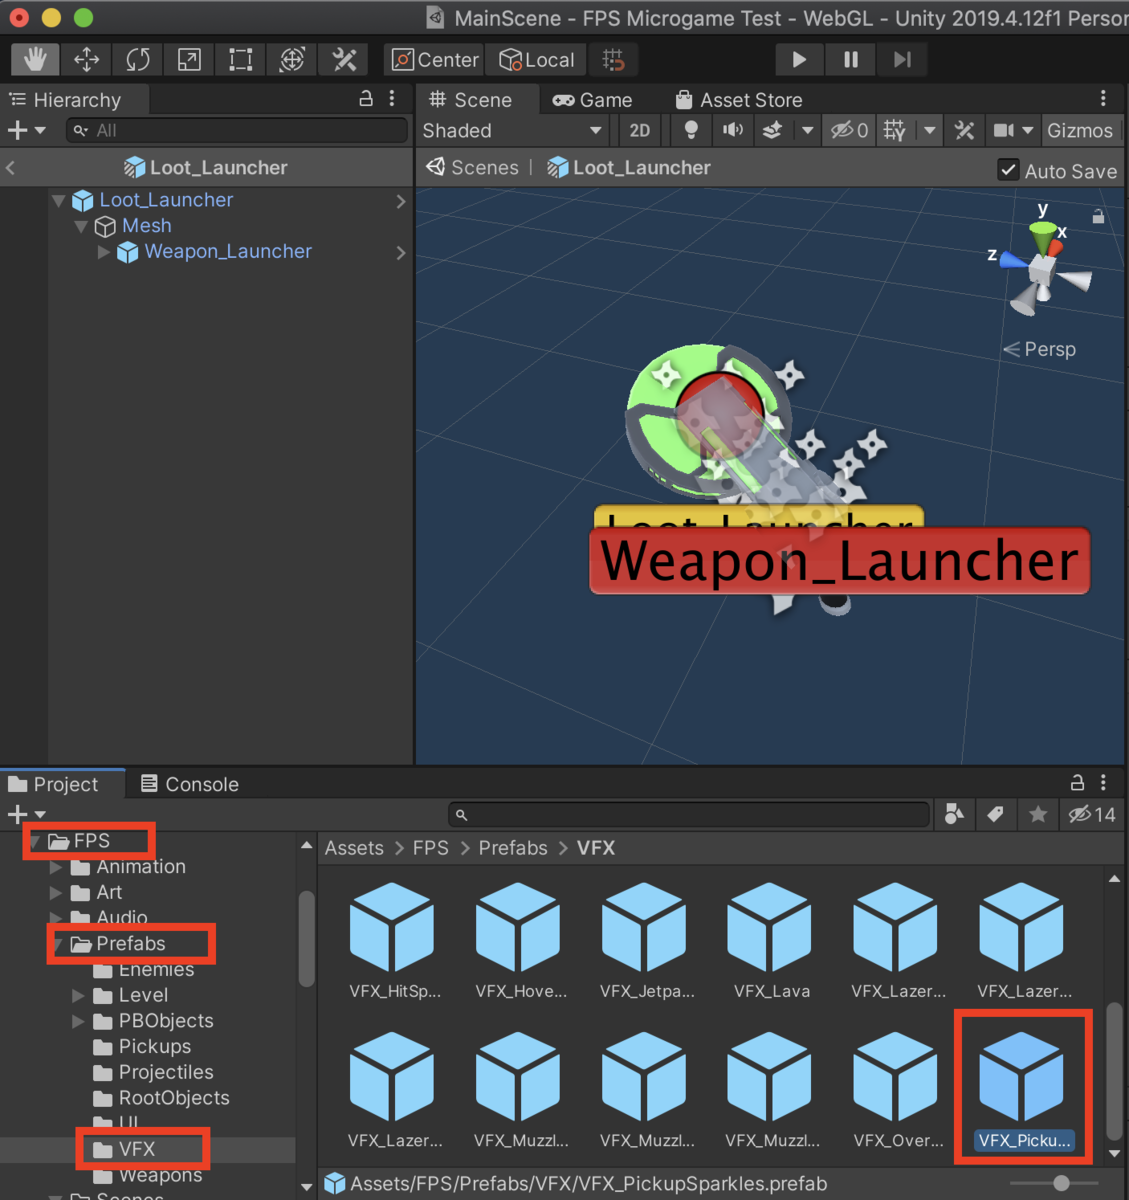The height and width of the screenshot is (1200, 1129).
Task: Select the Scale tool
Action: point(189,60)
